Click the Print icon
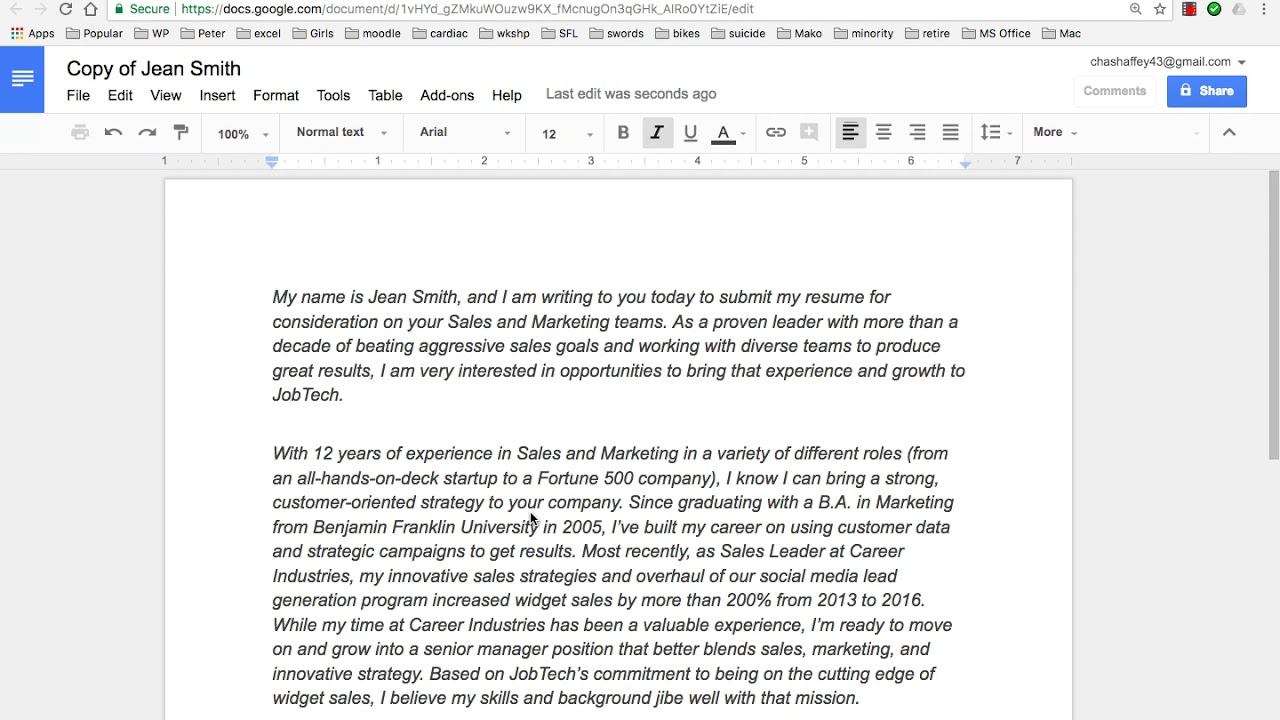 pos(80,132)
